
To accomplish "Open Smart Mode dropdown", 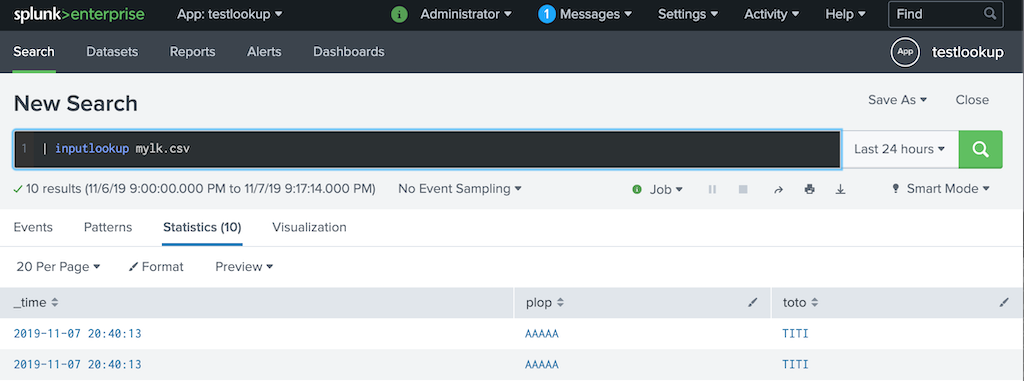I will coord(948,189).
